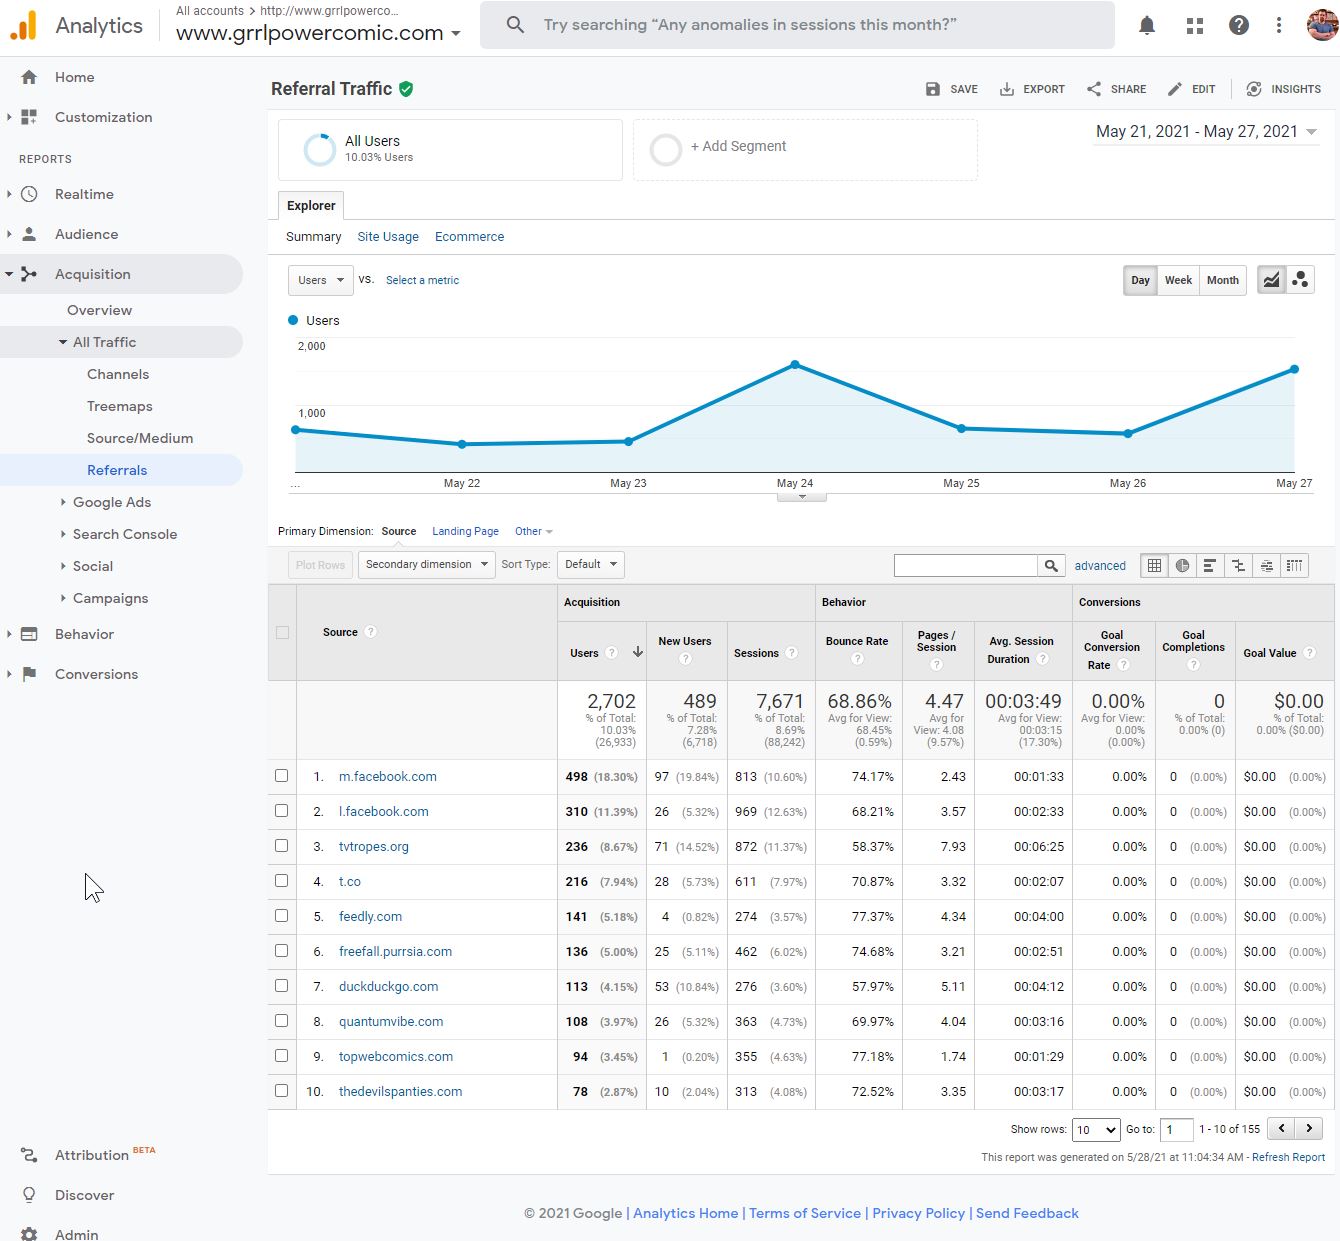The image size is (1340, 1241).
Task: Select the data table view icon
Action: pyautogui.click(x=1154, y=565)
